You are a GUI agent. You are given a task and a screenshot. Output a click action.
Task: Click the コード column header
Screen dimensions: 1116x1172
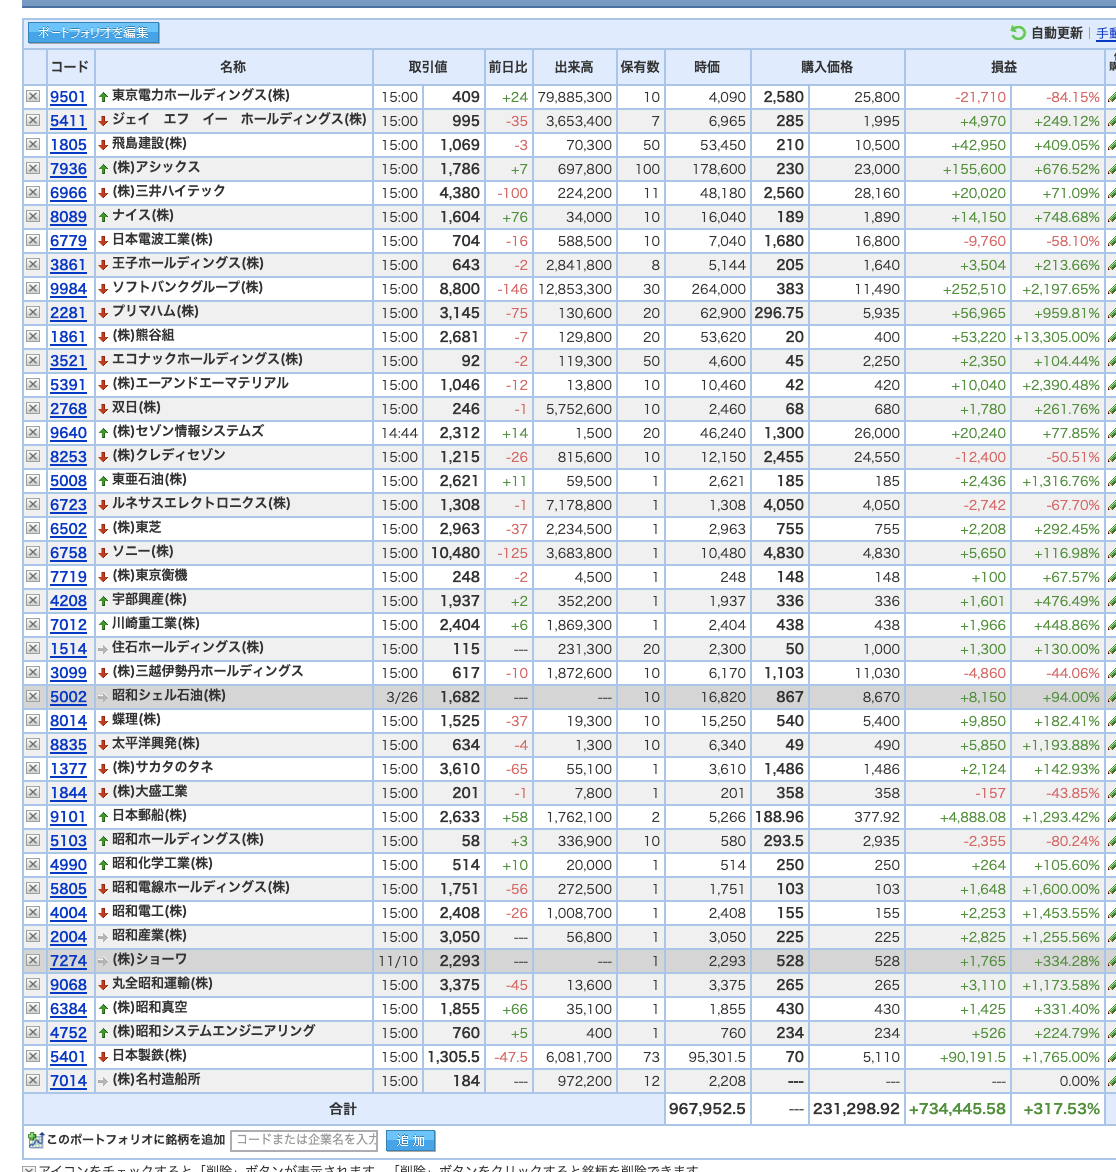coord(70,67)
